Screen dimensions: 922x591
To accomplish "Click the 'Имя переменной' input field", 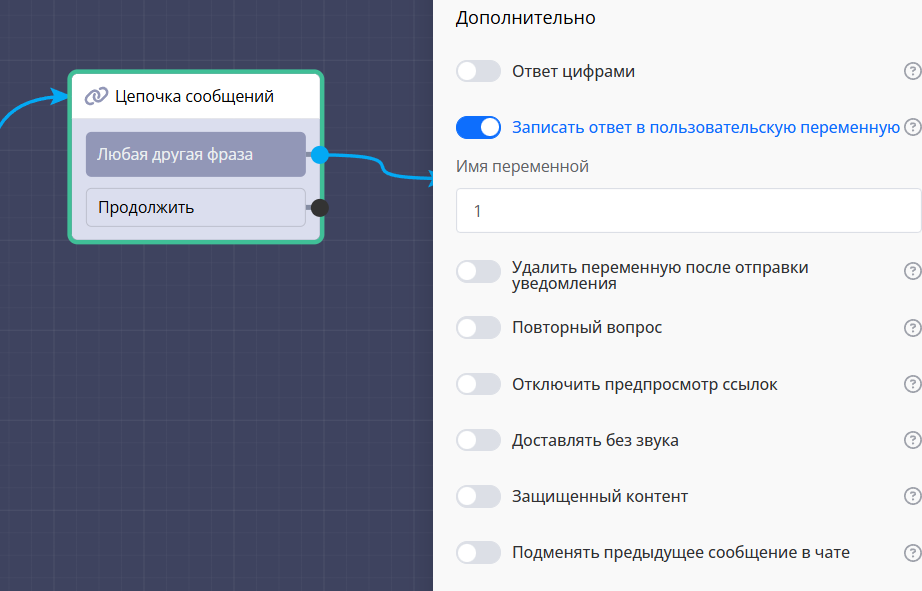I will coord(688,211).
